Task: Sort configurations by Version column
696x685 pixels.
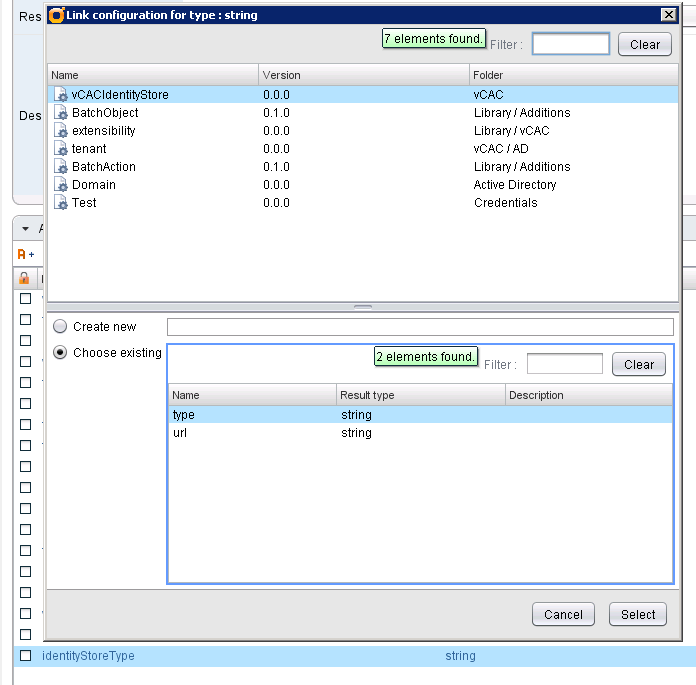Action: point(364,75)
